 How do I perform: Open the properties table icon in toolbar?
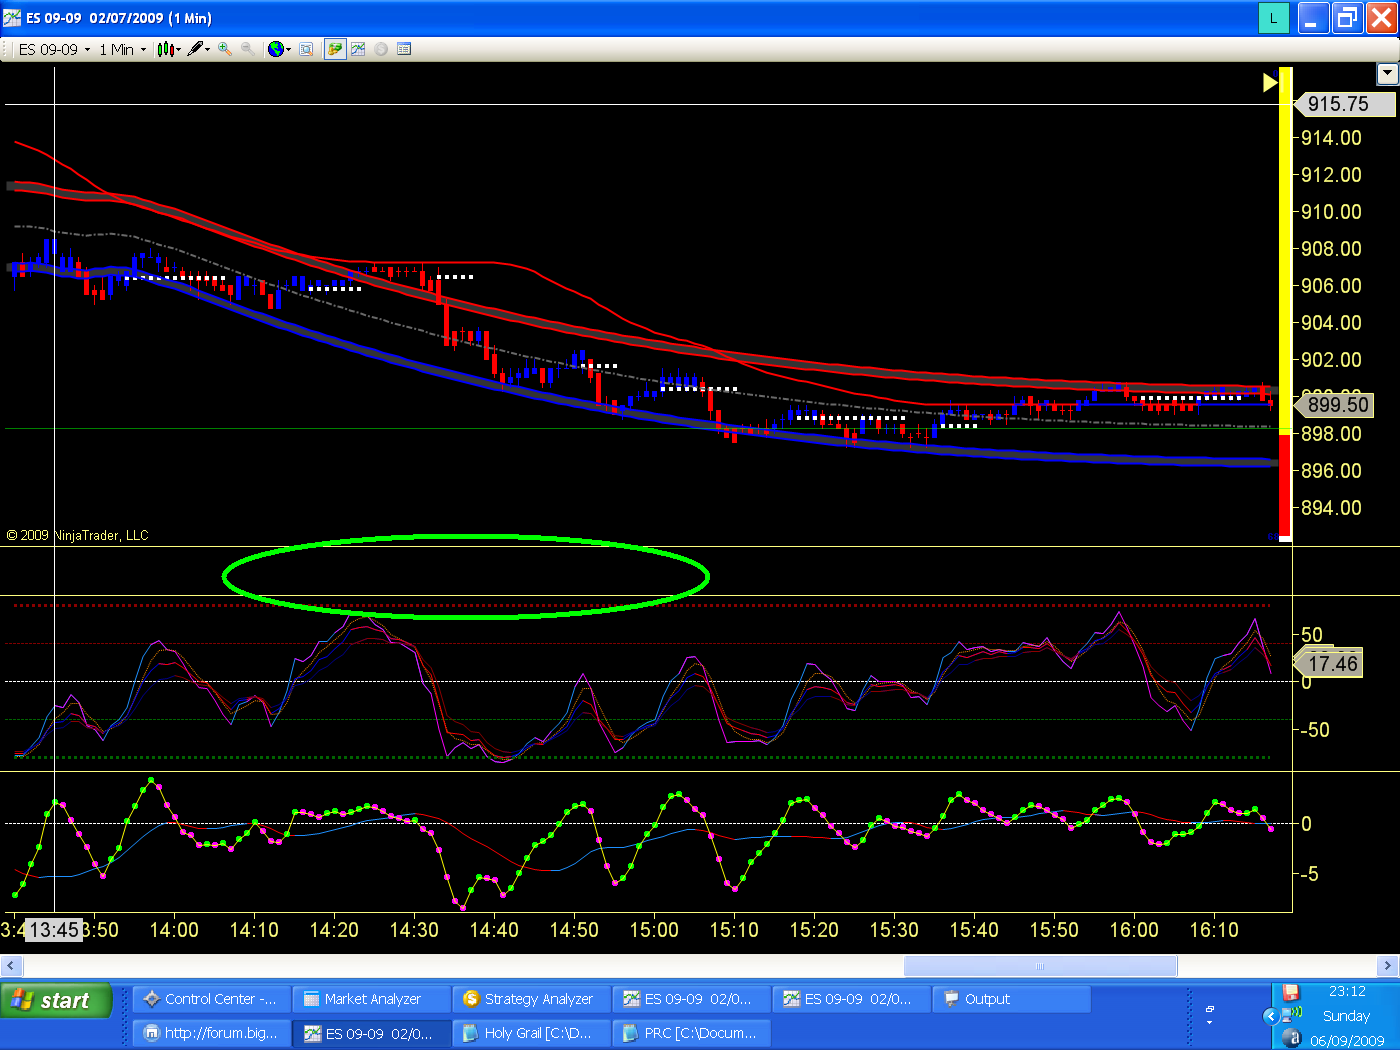[404, 49]
